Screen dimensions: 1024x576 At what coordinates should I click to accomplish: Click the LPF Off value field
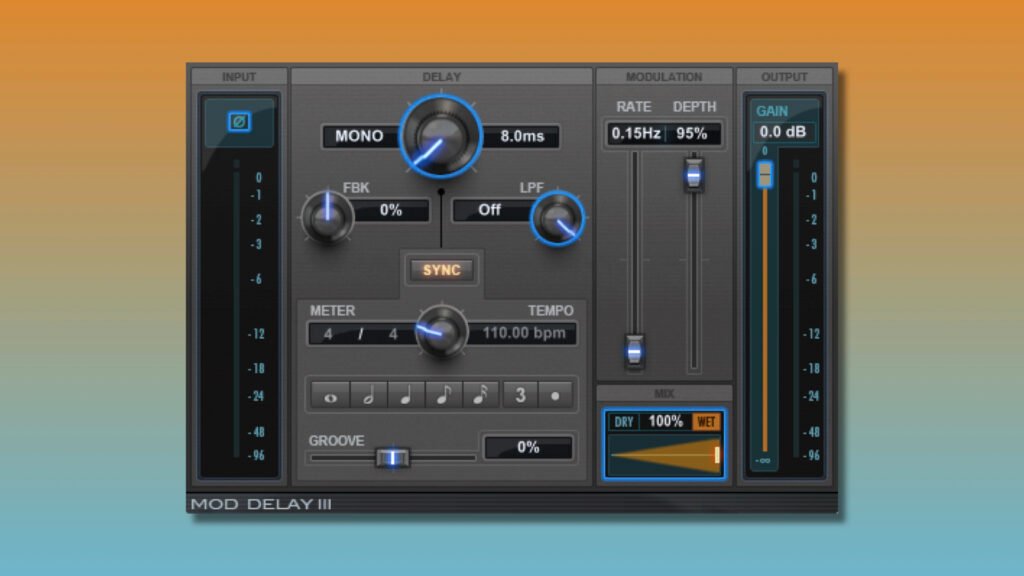point(490,210)
